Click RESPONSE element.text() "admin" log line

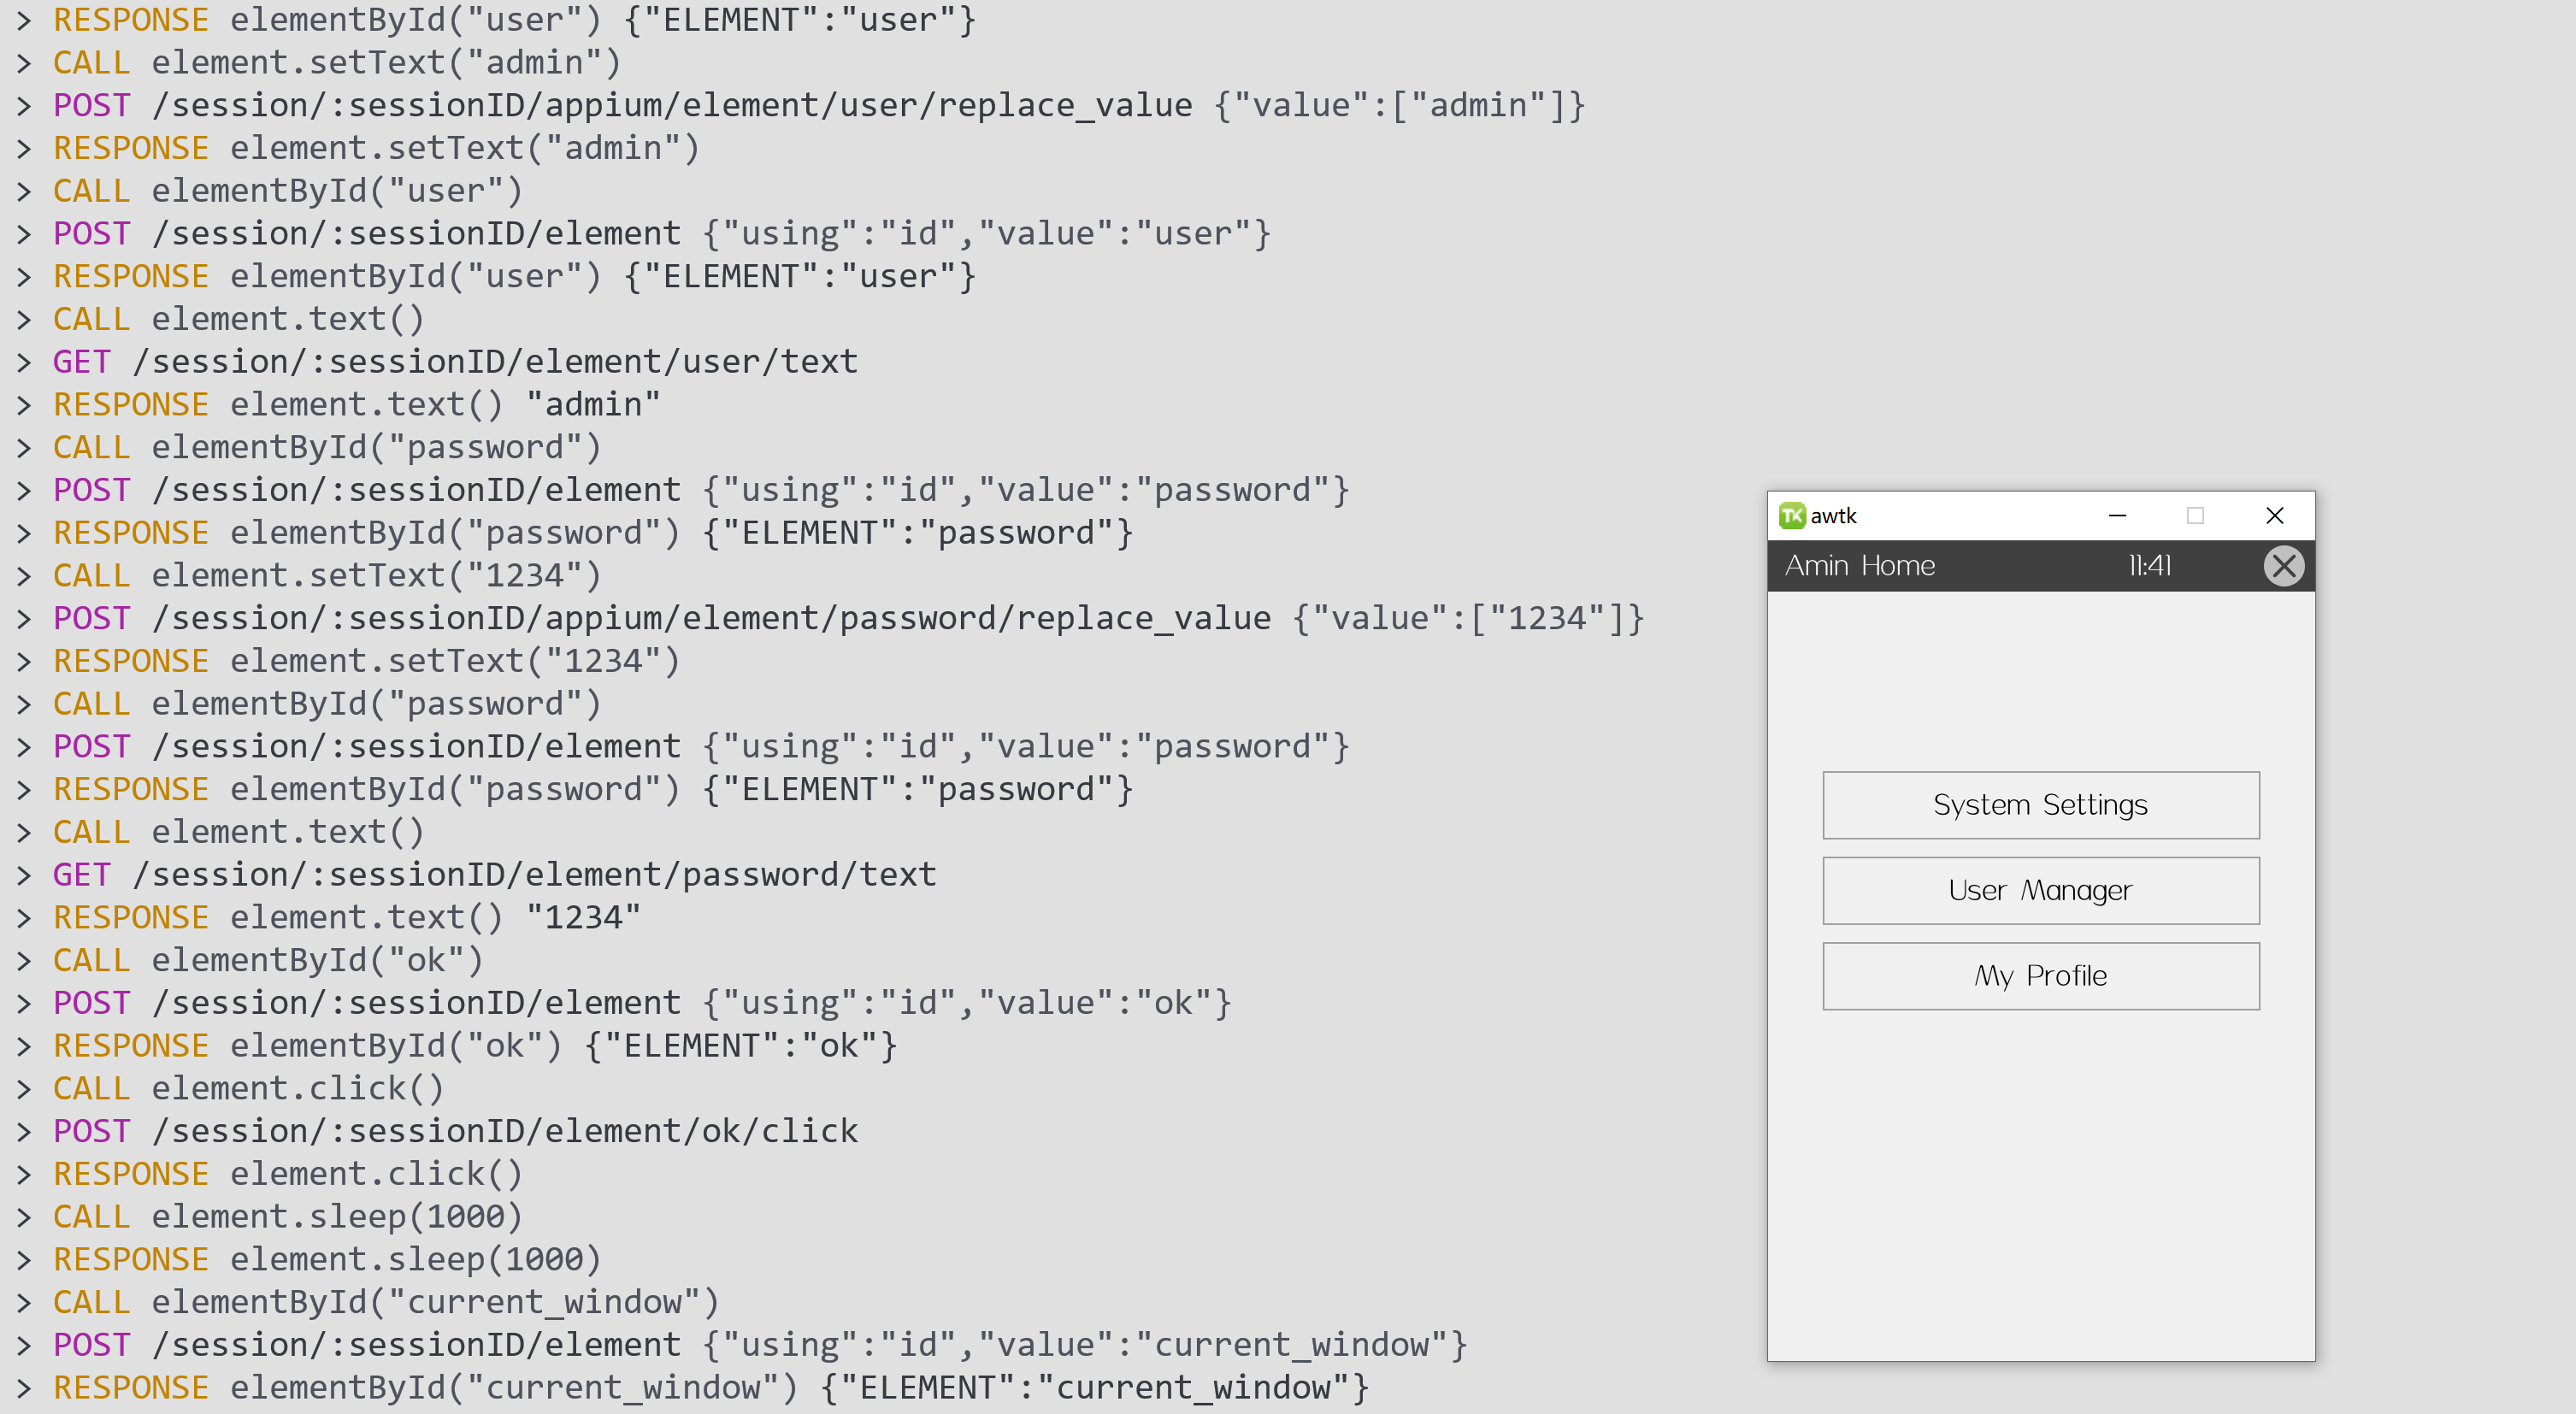pyautogui.click(x=356, y=405)
